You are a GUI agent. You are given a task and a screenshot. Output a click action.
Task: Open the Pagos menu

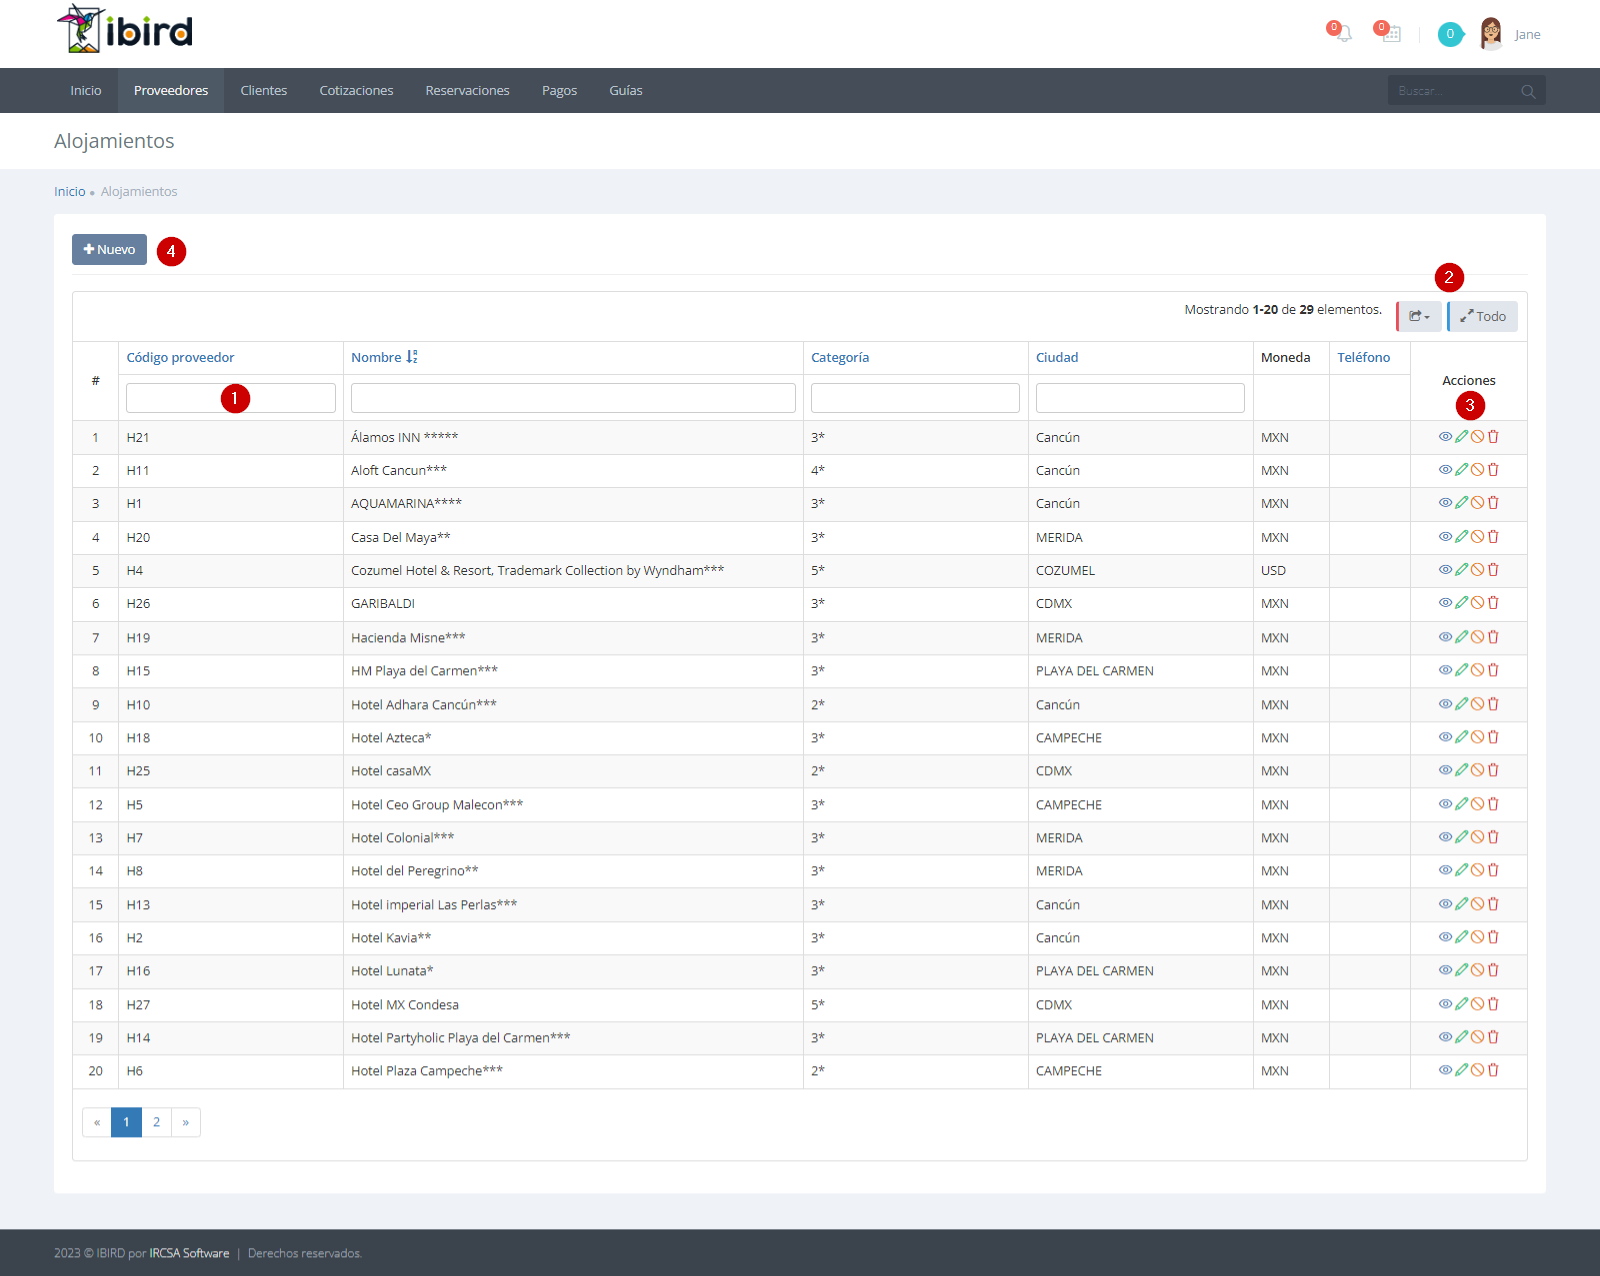pos(559,90)
